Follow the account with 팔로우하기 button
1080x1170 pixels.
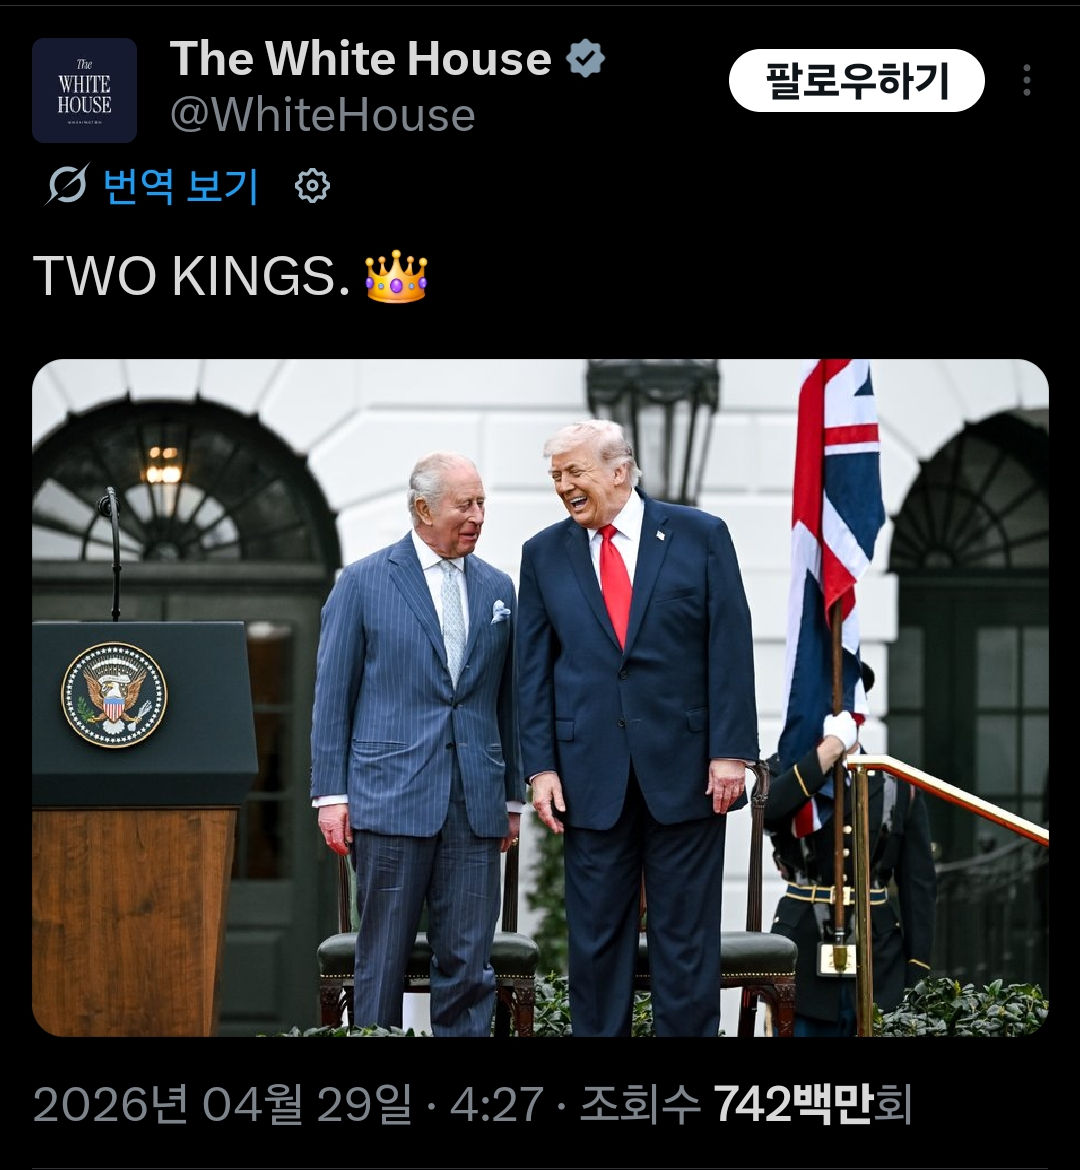click(x=856, y=81)
